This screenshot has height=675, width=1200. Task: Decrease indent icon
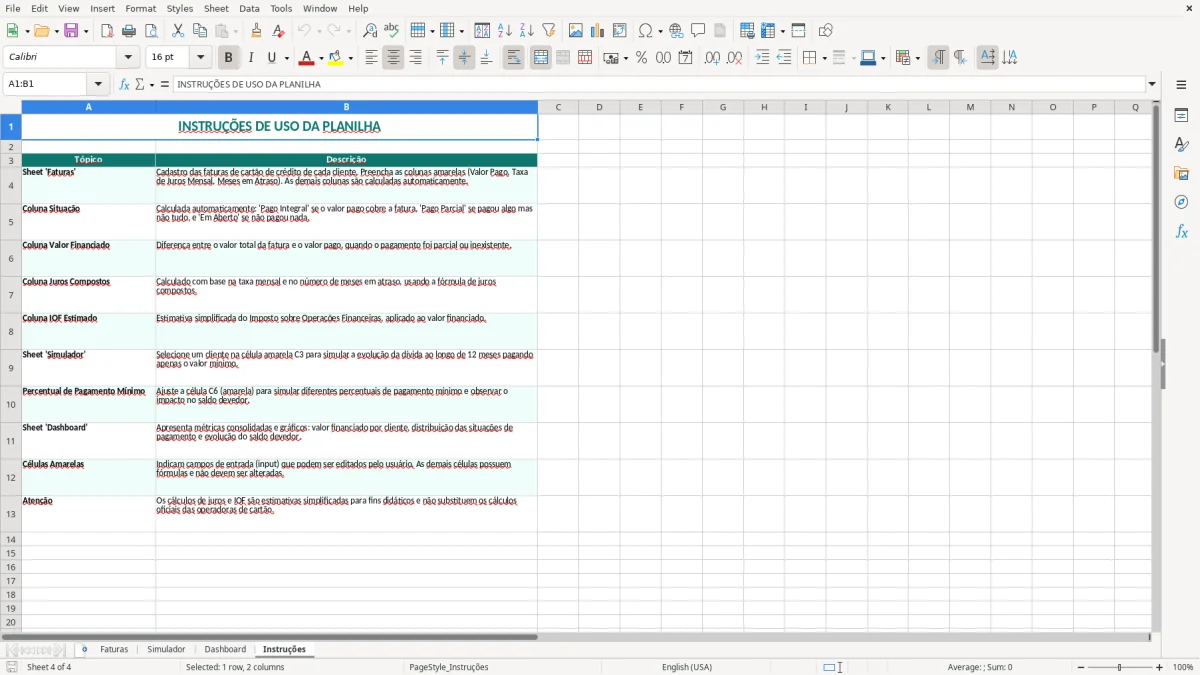(x=784, y=58)
